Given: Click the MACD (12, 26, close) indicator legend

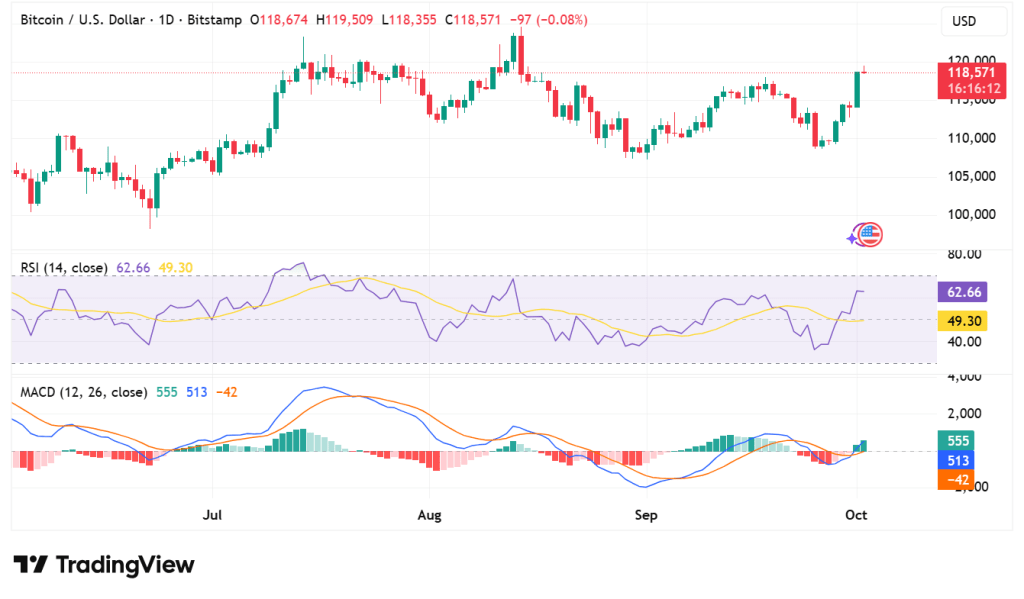Looking at the screenshot, I should pos(84,392).
